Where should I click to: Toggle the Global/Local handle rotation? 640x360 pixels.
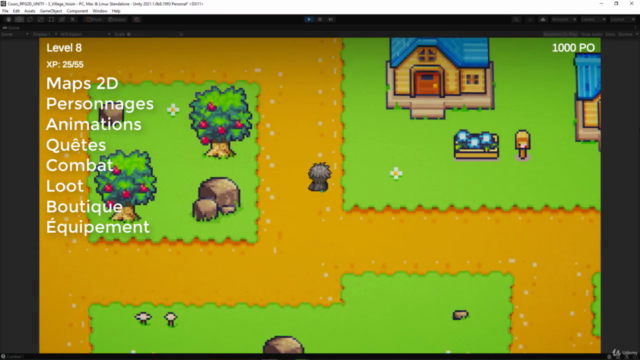coord(117,20)
